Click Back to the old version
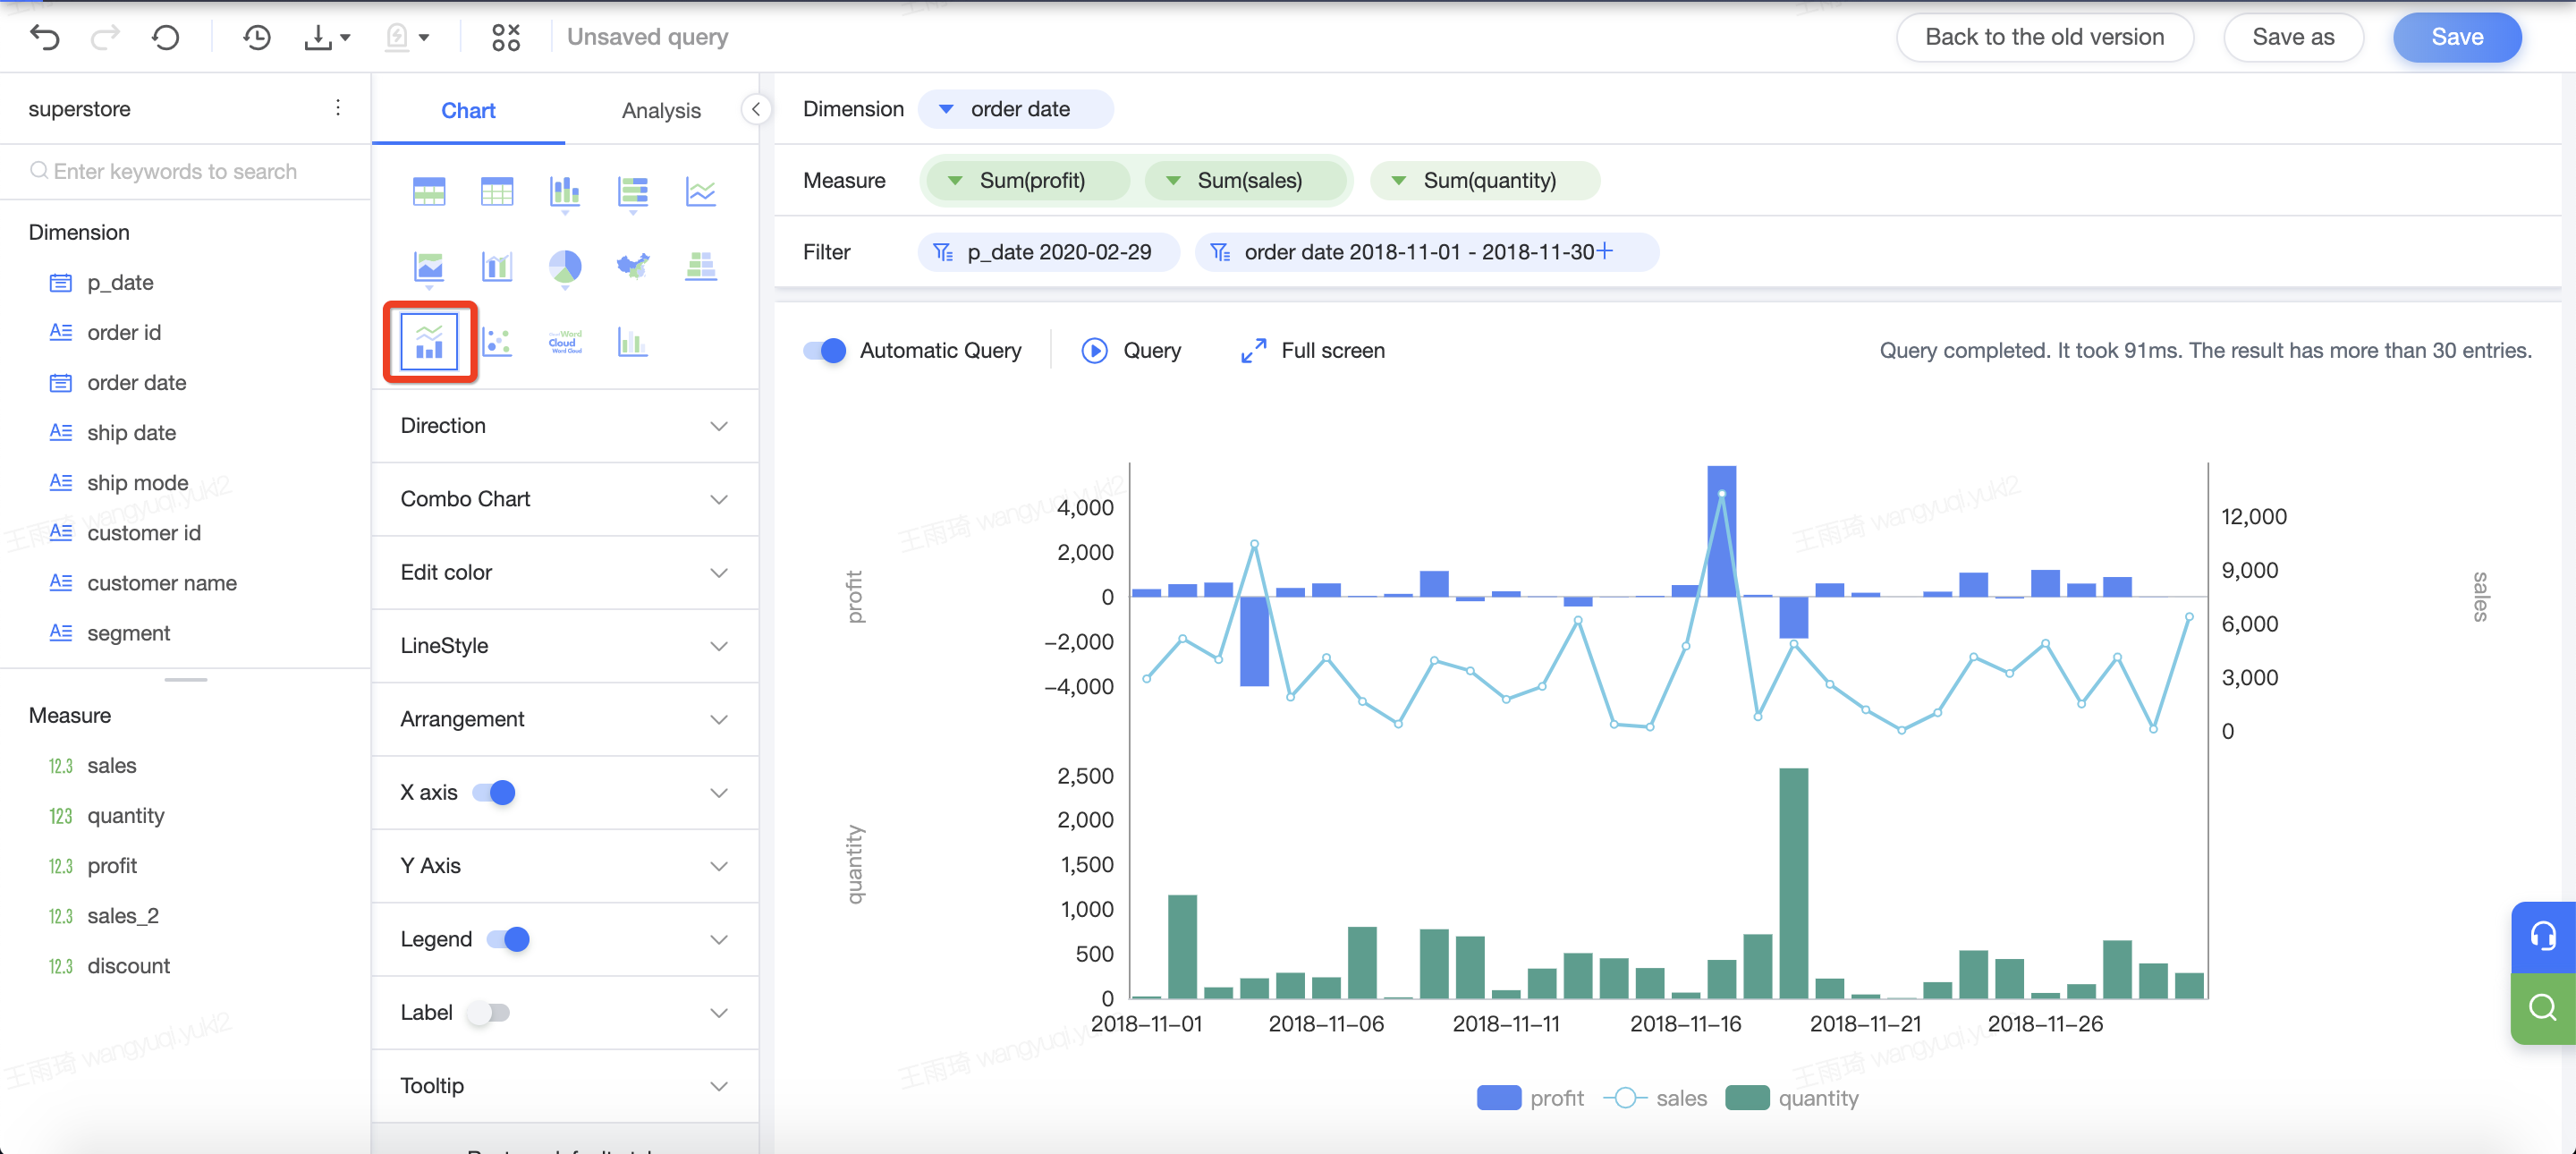Screen dimensions: 2576x1154 tap(2044, 37)
